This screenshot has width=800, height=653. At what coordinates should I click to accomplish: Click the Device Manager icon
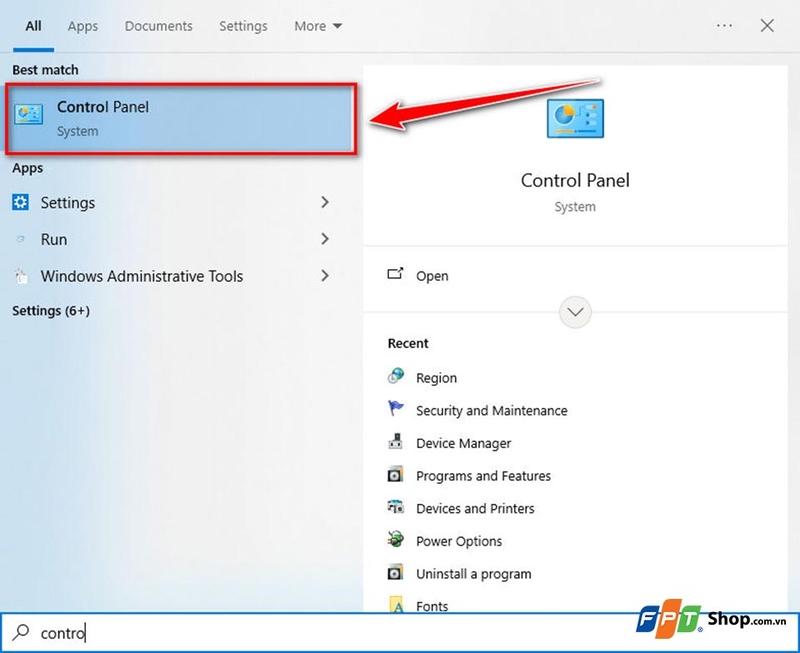pyautogui.click(x=395, y=442)
